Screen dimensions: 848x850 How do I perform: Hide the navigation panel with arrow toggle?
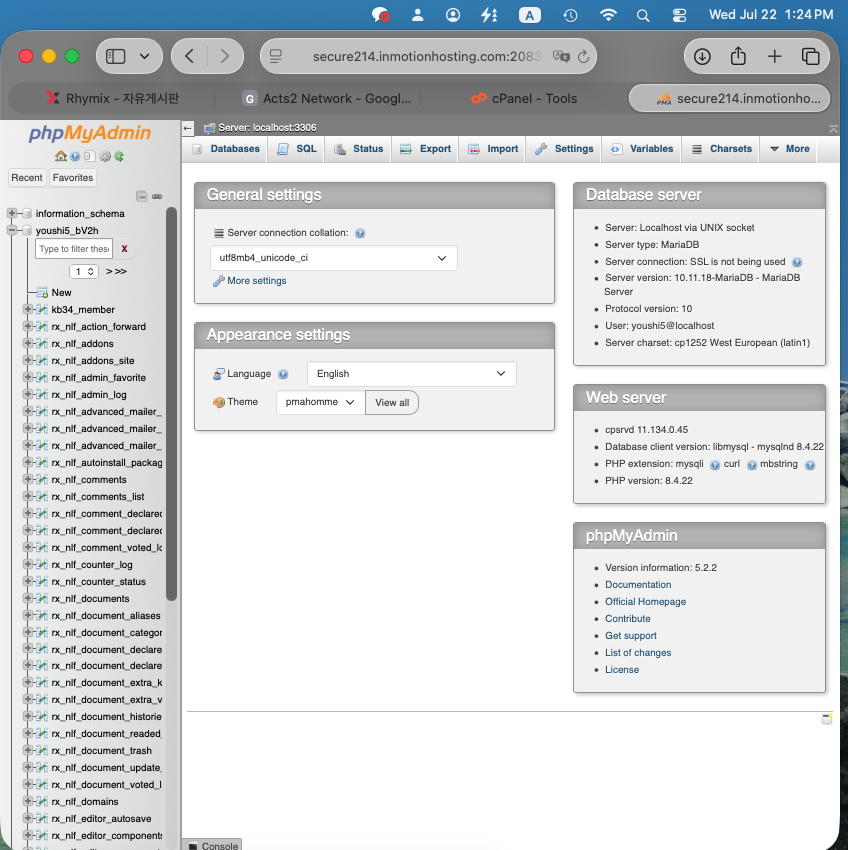pyautogui.click(x=188, y=128)
